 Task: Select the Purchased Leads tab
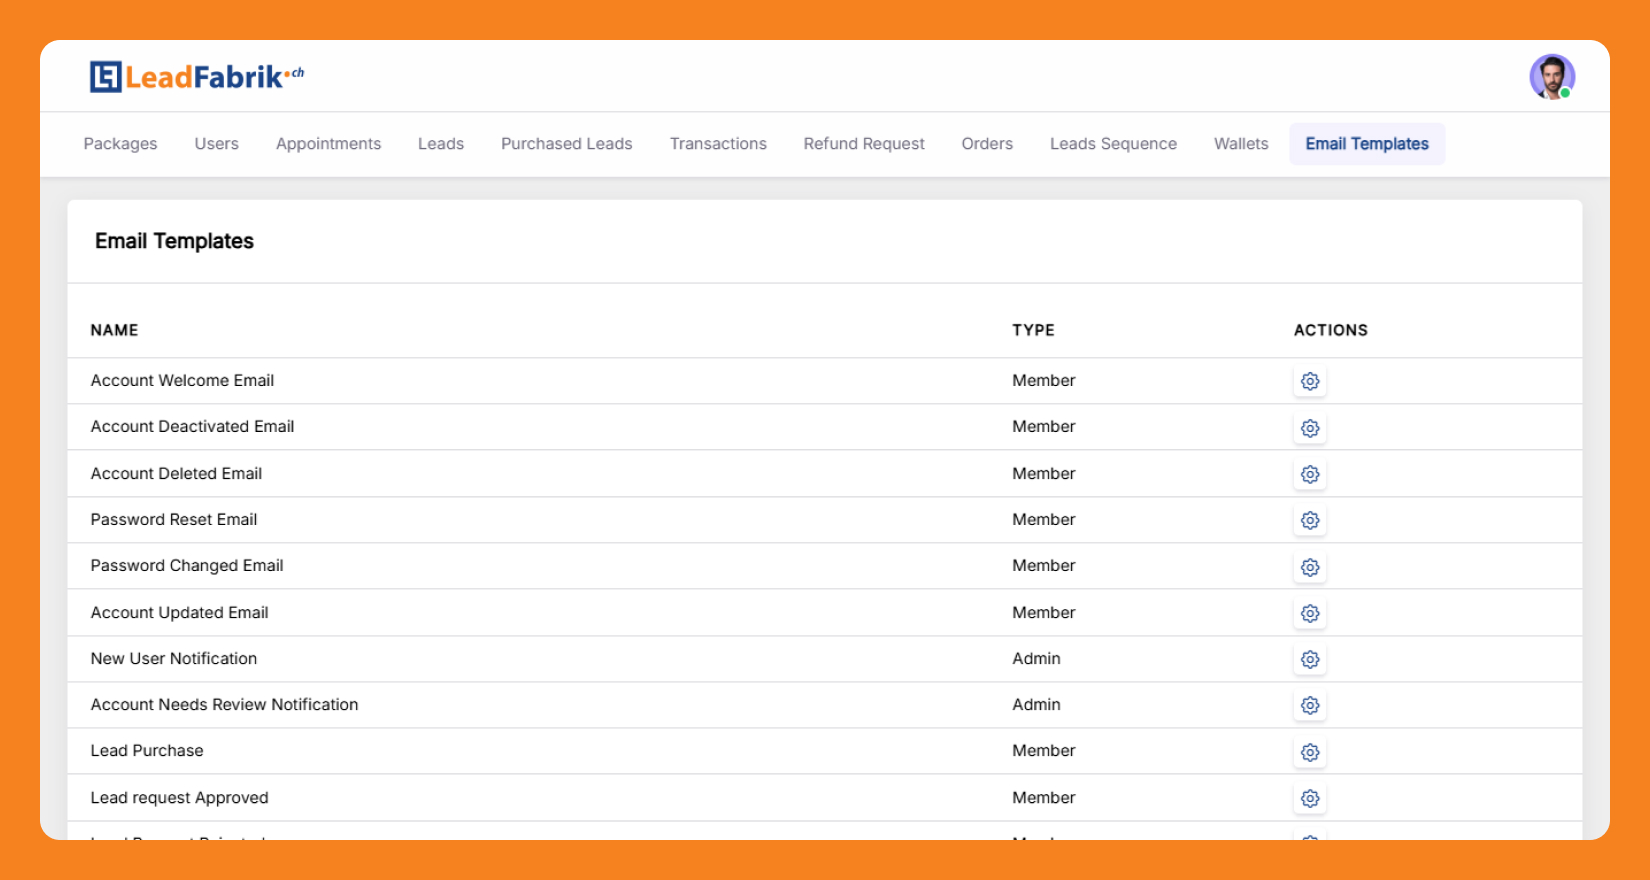pos(566,144)
